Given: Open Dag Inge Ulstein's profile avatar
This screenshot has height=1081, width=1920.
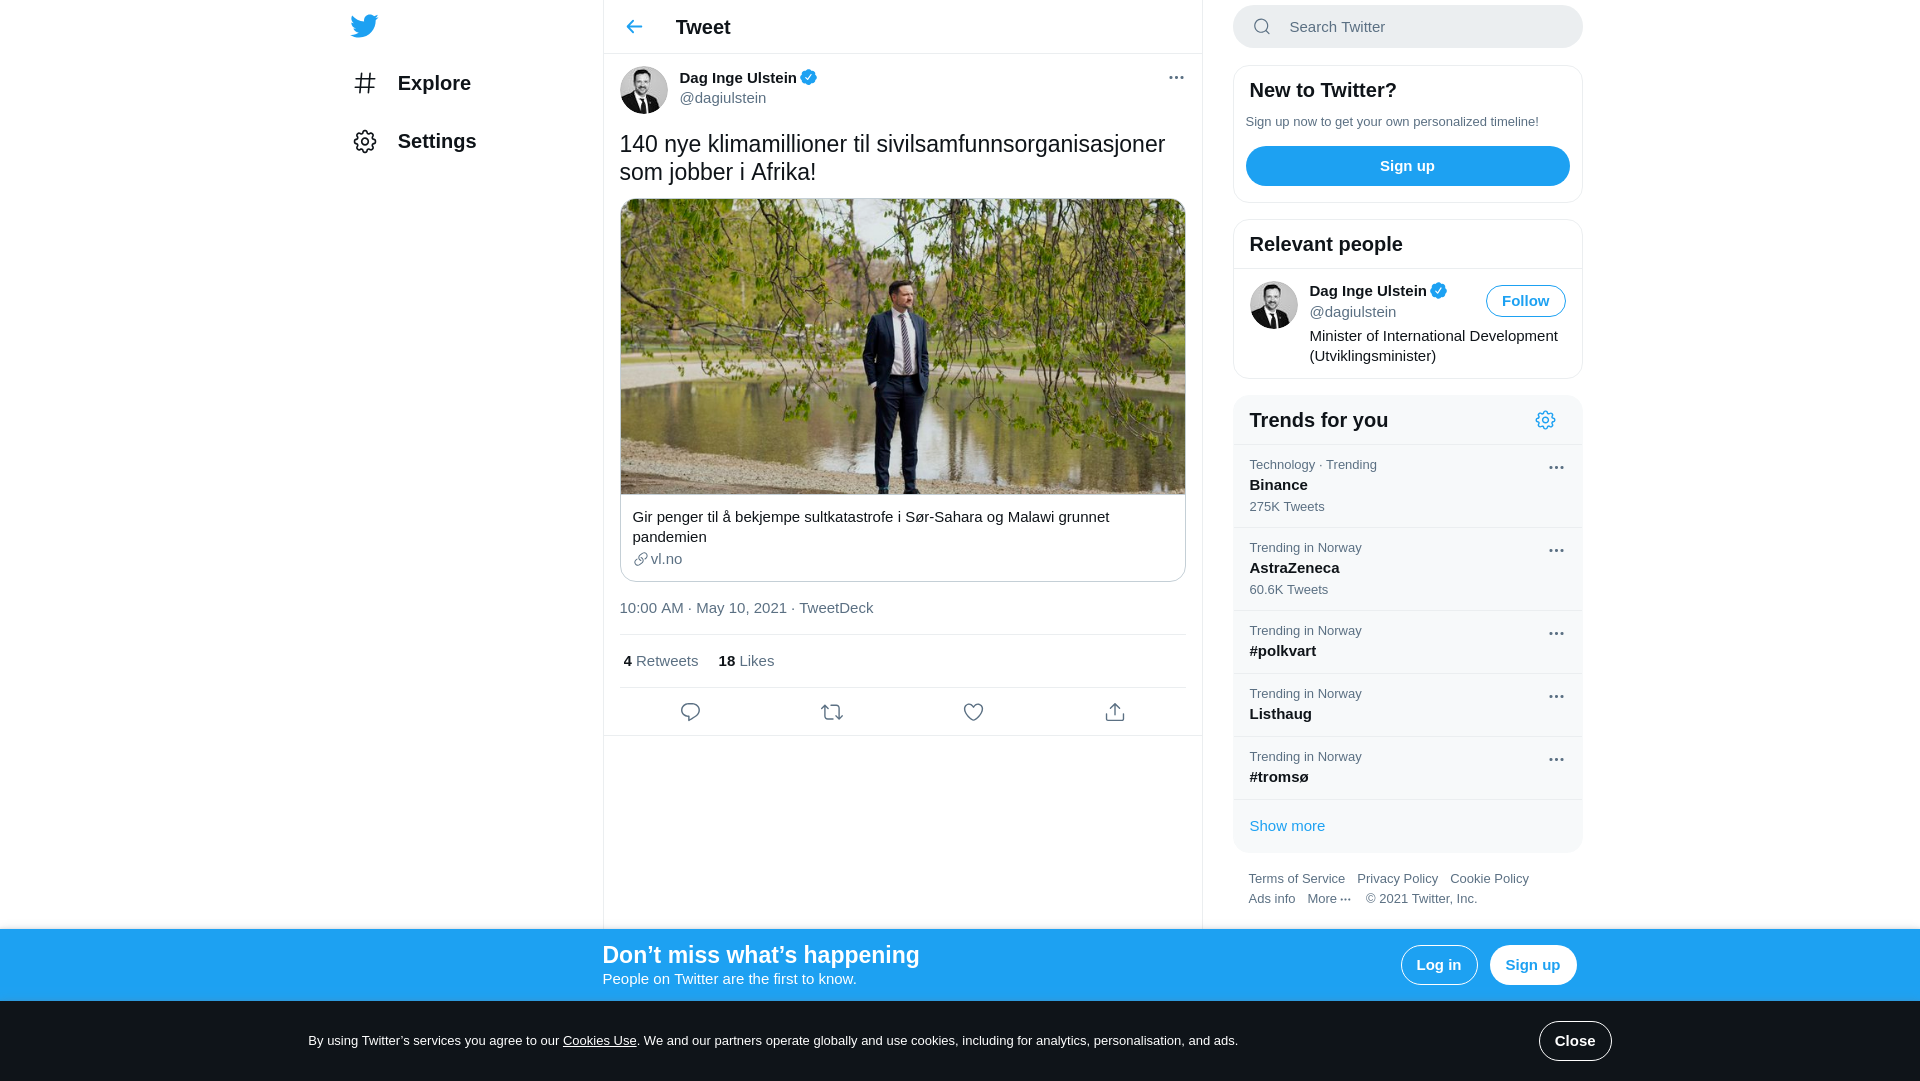Looking at the screenshot, I should click(644, 90).
